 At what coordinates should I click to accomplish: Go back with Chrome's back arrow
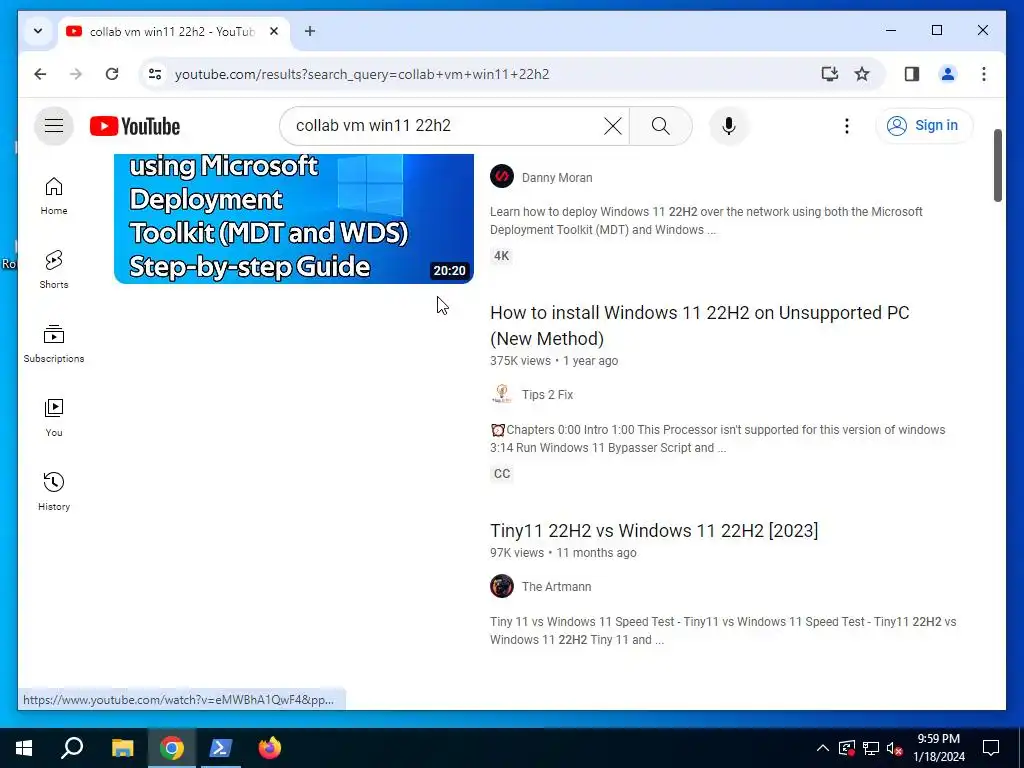(x=40, y=74)
